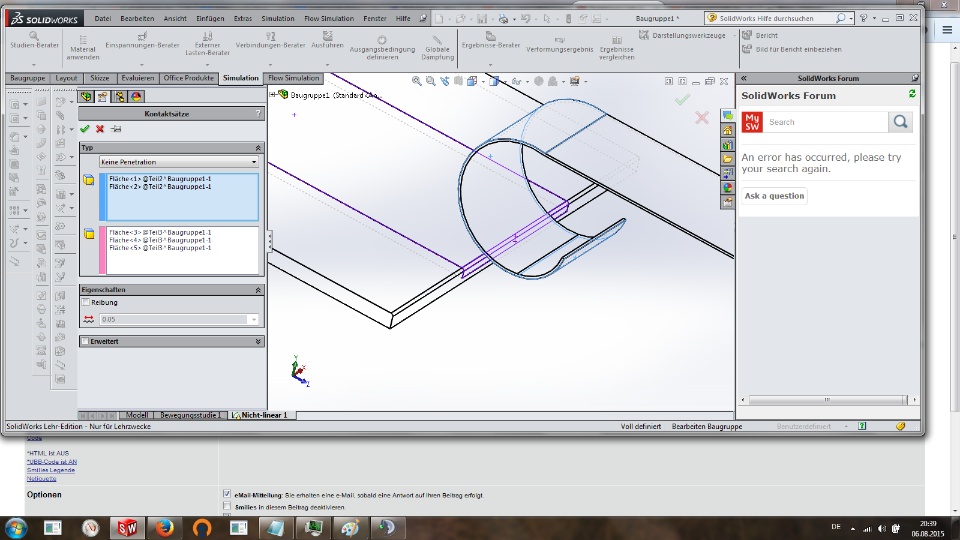Click the forum Search input field
This screenshot has height=540, width=960.
(x=825, y=122)
